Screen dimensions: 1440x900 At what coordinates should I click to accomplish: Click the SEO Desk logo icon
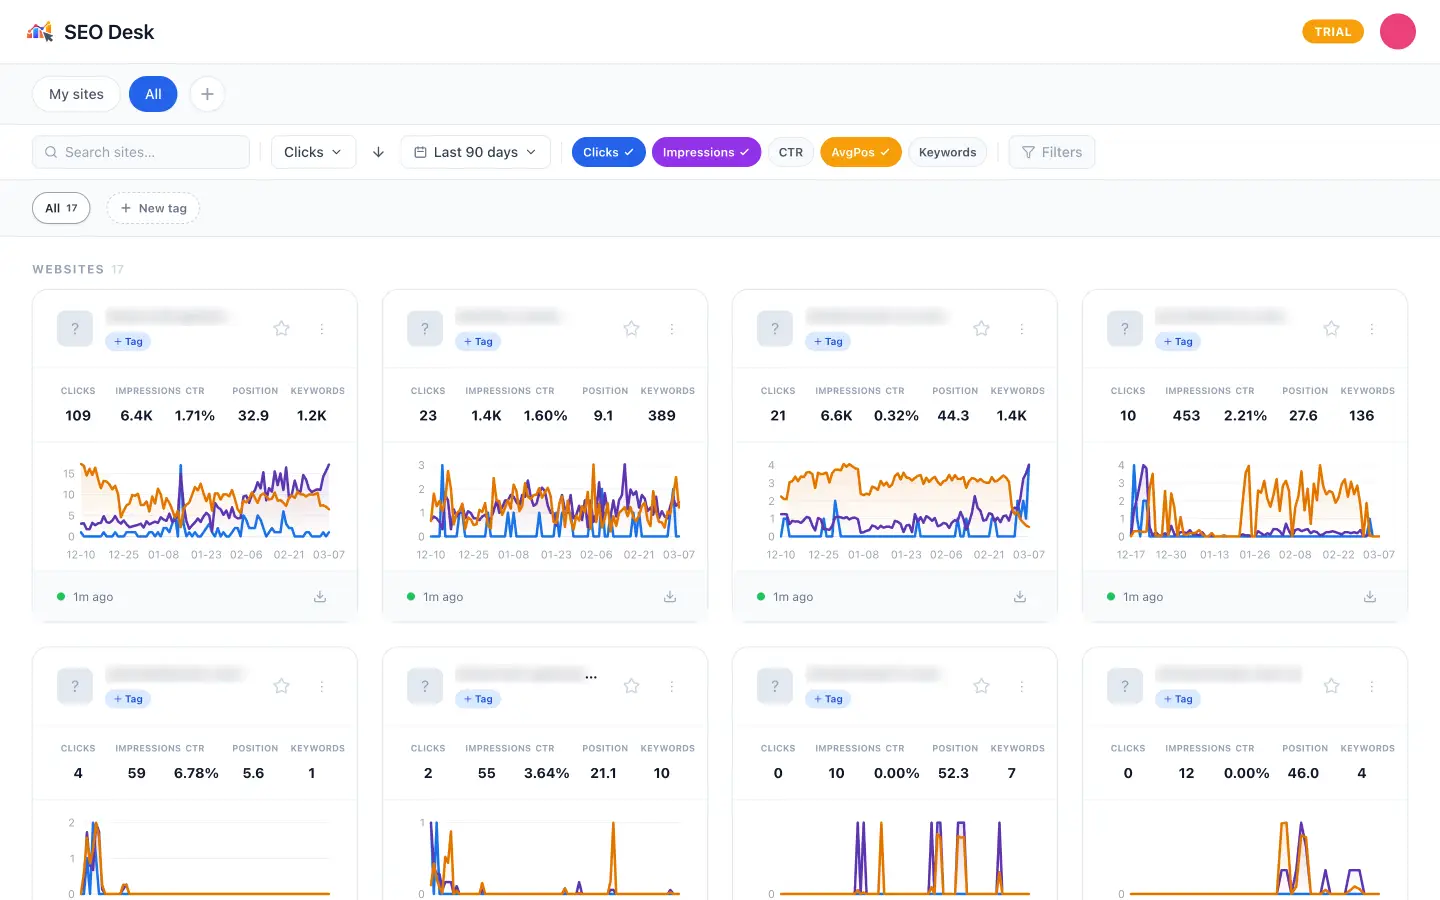click(x=39, y=31)
